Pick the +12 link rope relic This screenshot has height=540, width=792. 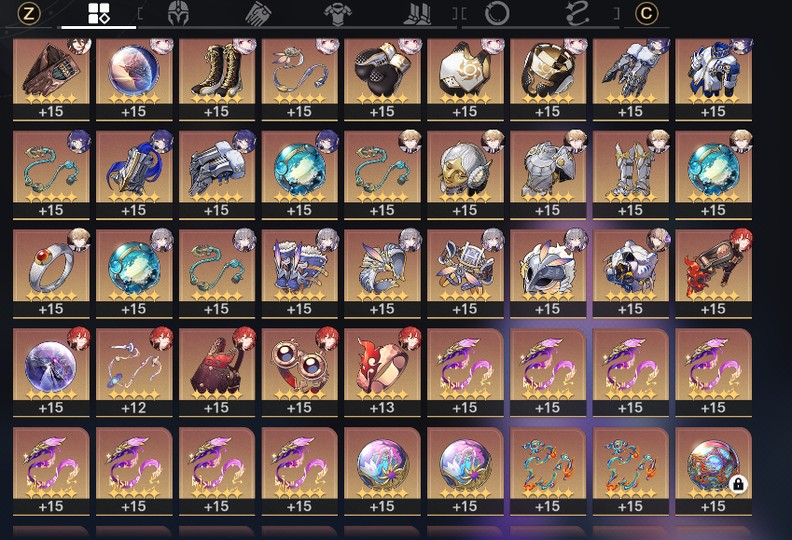point(134,372)
